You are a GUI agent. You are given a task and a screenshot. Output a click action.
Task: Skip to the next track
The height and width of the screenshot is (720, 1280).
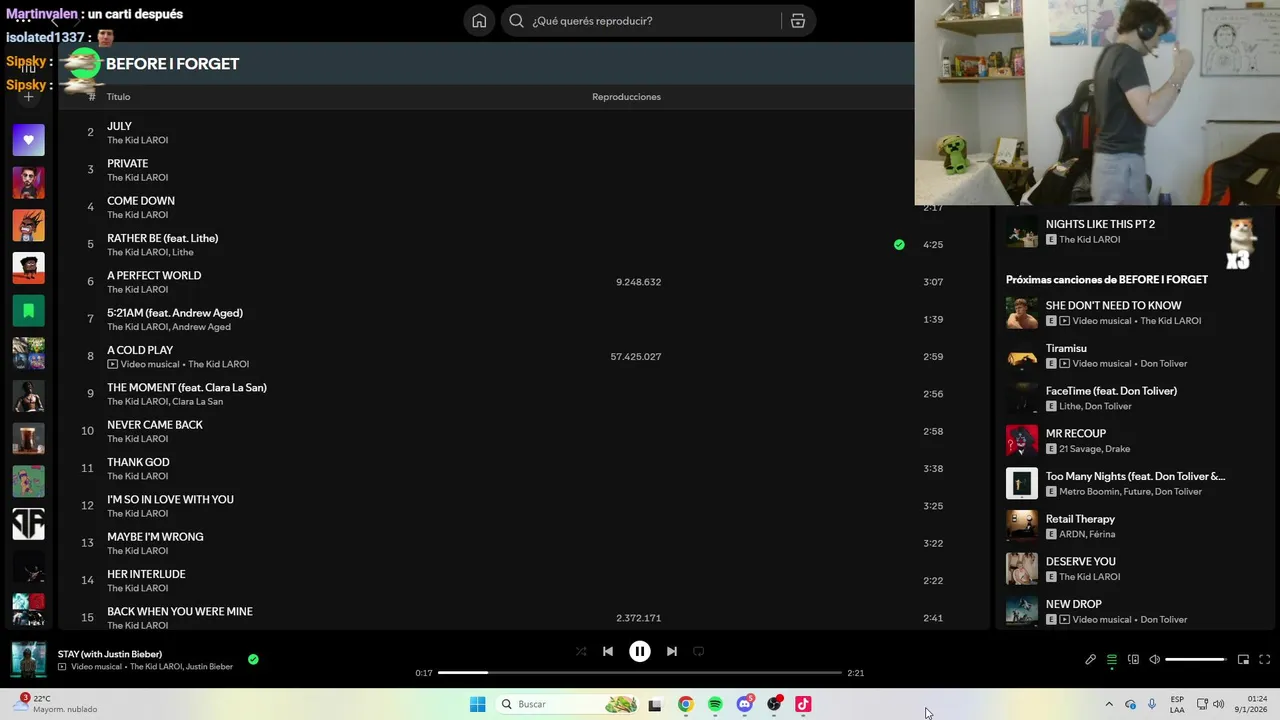coord(672,651)
